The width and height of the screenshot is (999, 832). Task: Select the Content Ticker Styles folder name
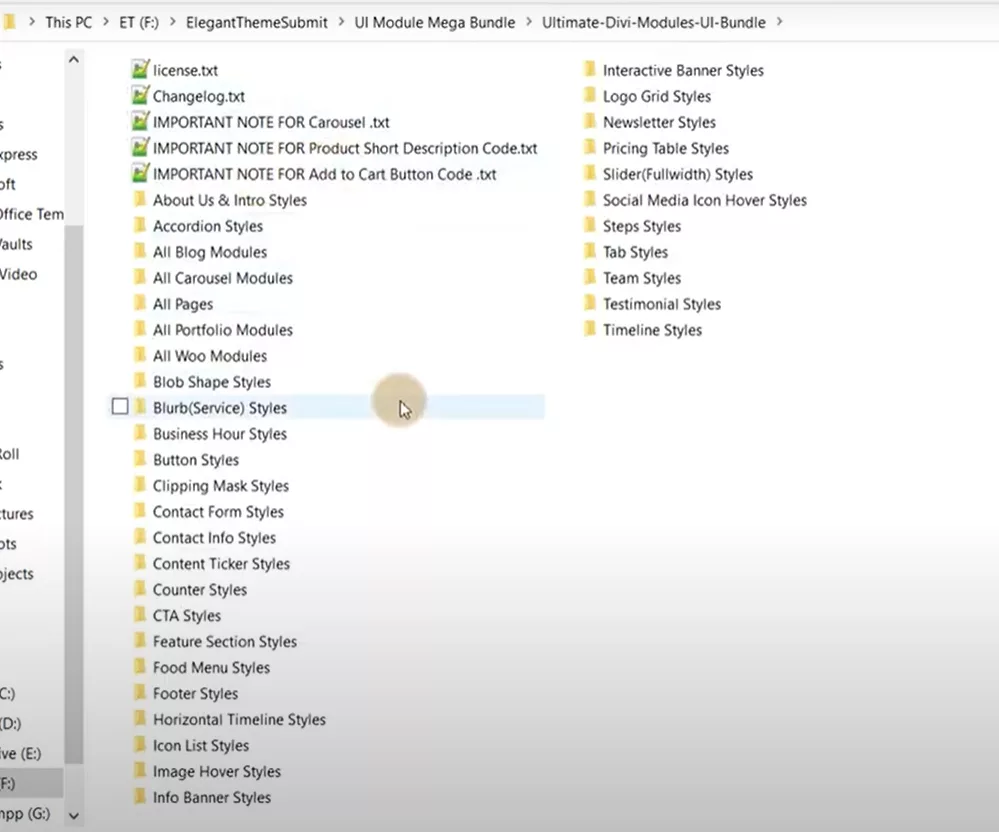pyautogui.click(x=221, y=564)
